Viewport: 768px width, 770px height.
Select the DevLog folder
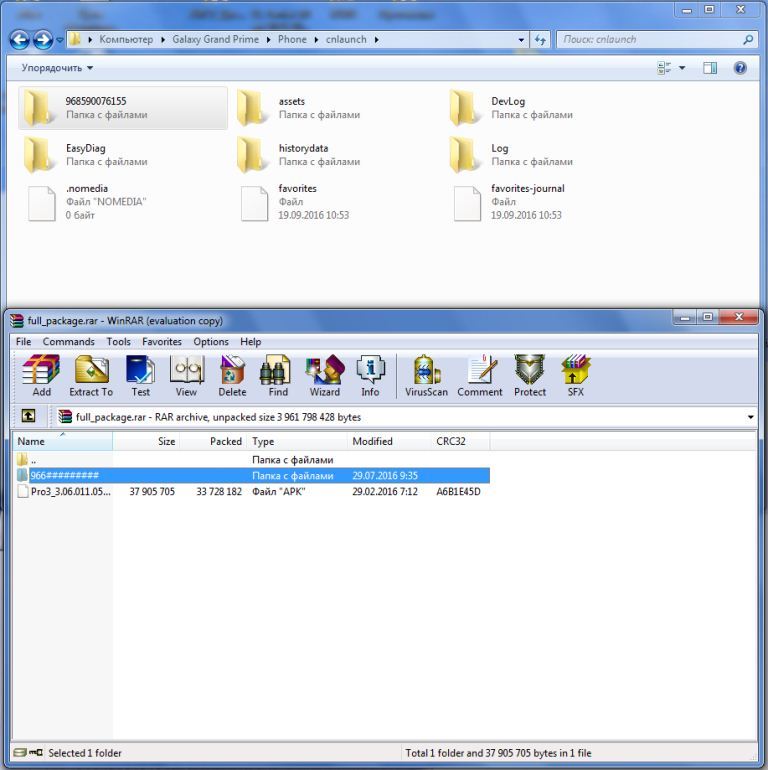coord(512,108)
